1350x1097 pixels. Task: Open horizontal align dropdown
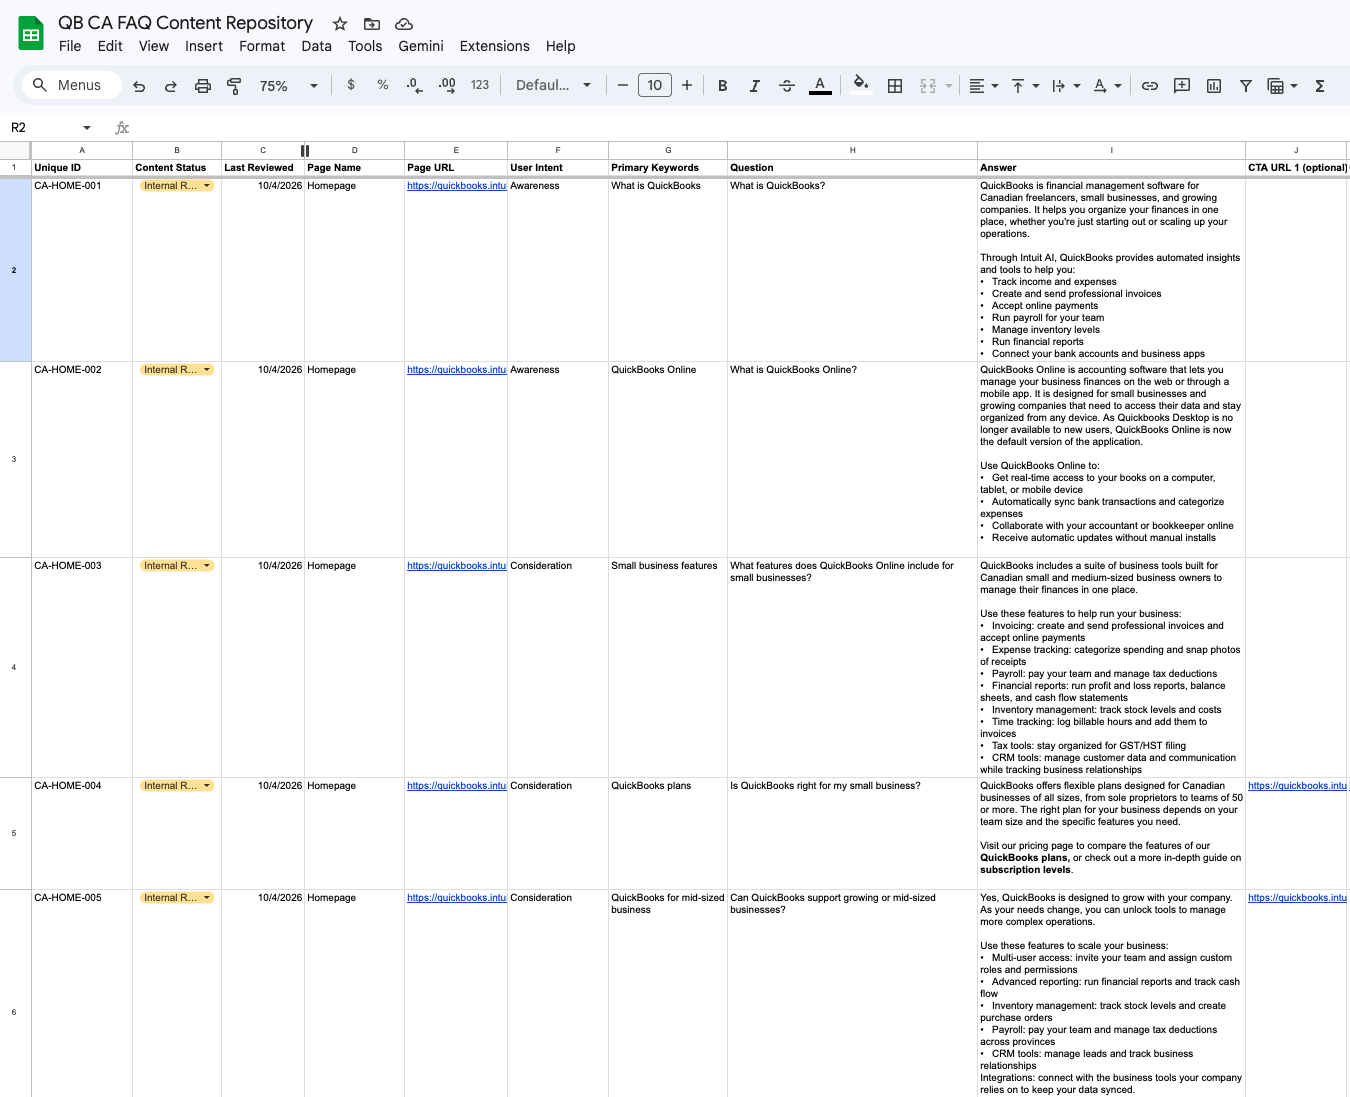coord(984,86)
